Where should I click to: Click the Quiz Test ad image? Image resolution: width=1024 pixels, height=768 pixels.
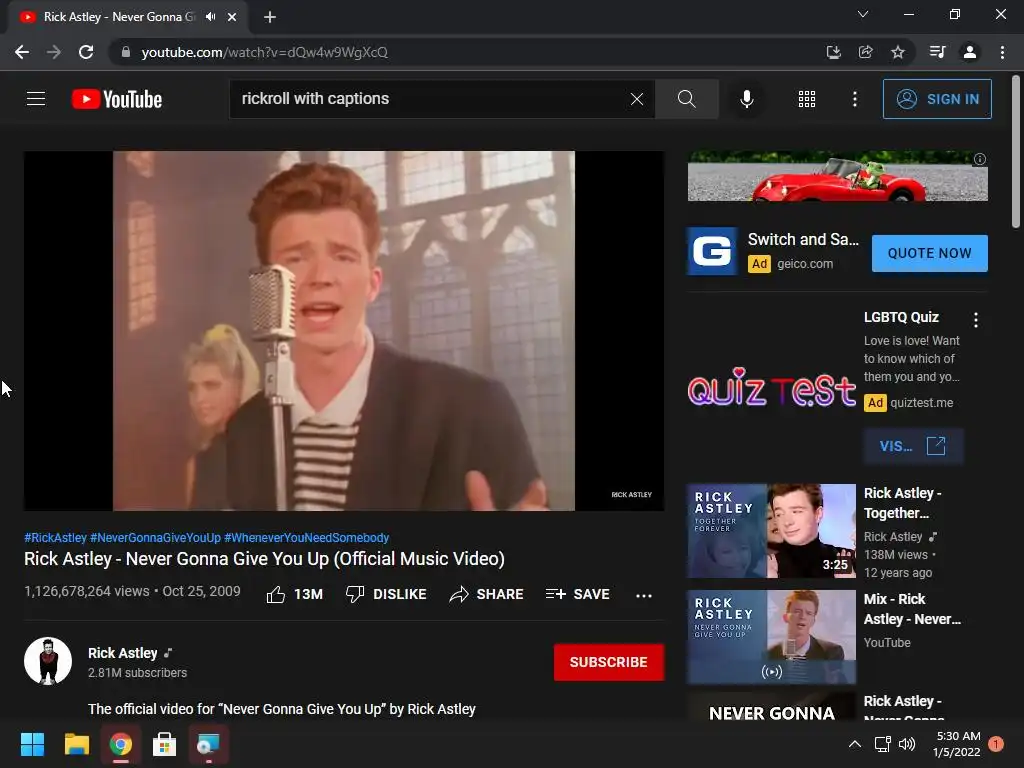tap(771, 388)
